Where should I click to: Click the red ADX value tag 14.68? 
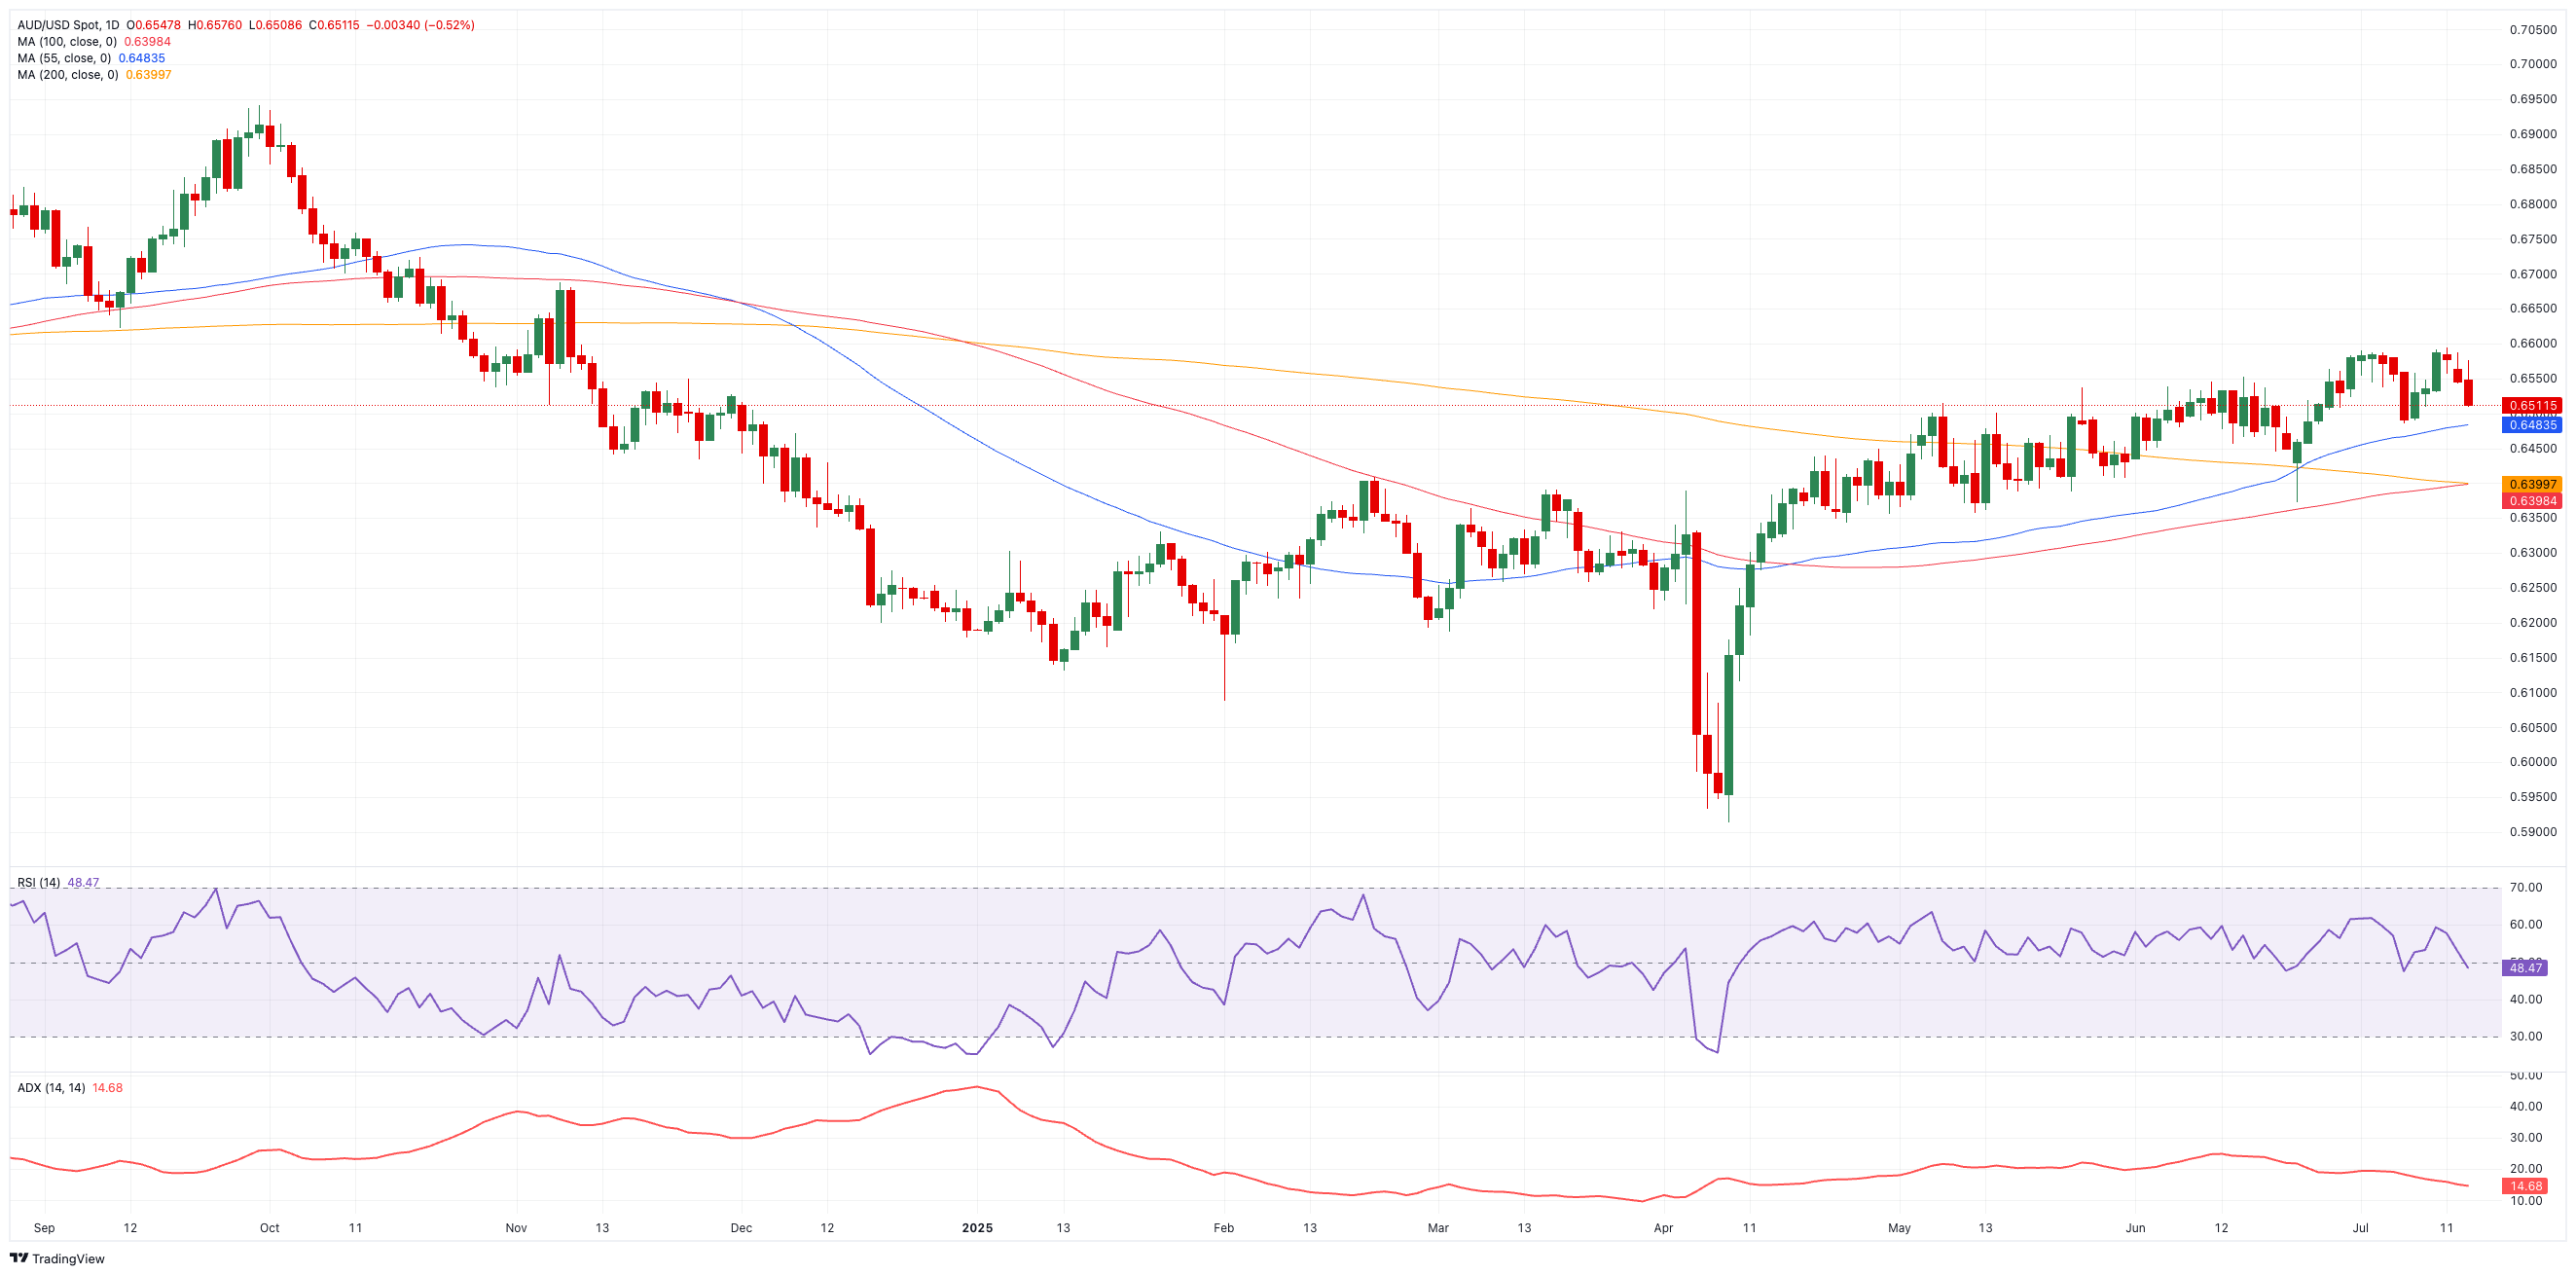point(2525,1186)
